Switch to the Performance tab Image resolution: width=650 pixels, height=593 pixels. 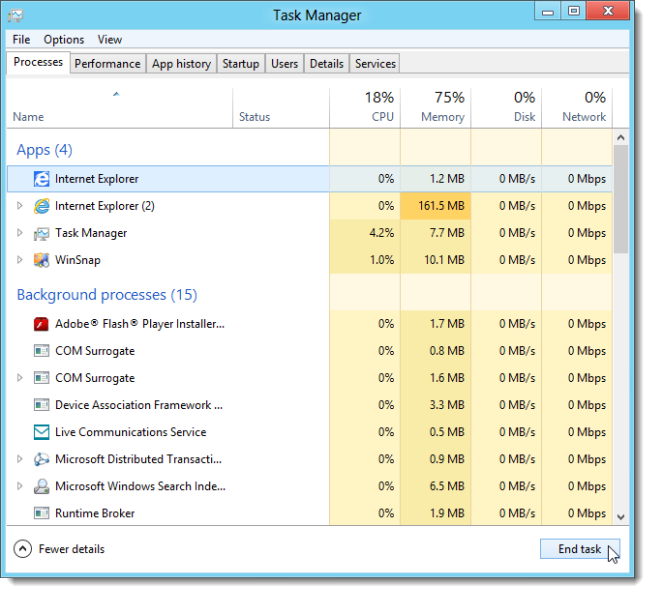(x=107, y=64)
